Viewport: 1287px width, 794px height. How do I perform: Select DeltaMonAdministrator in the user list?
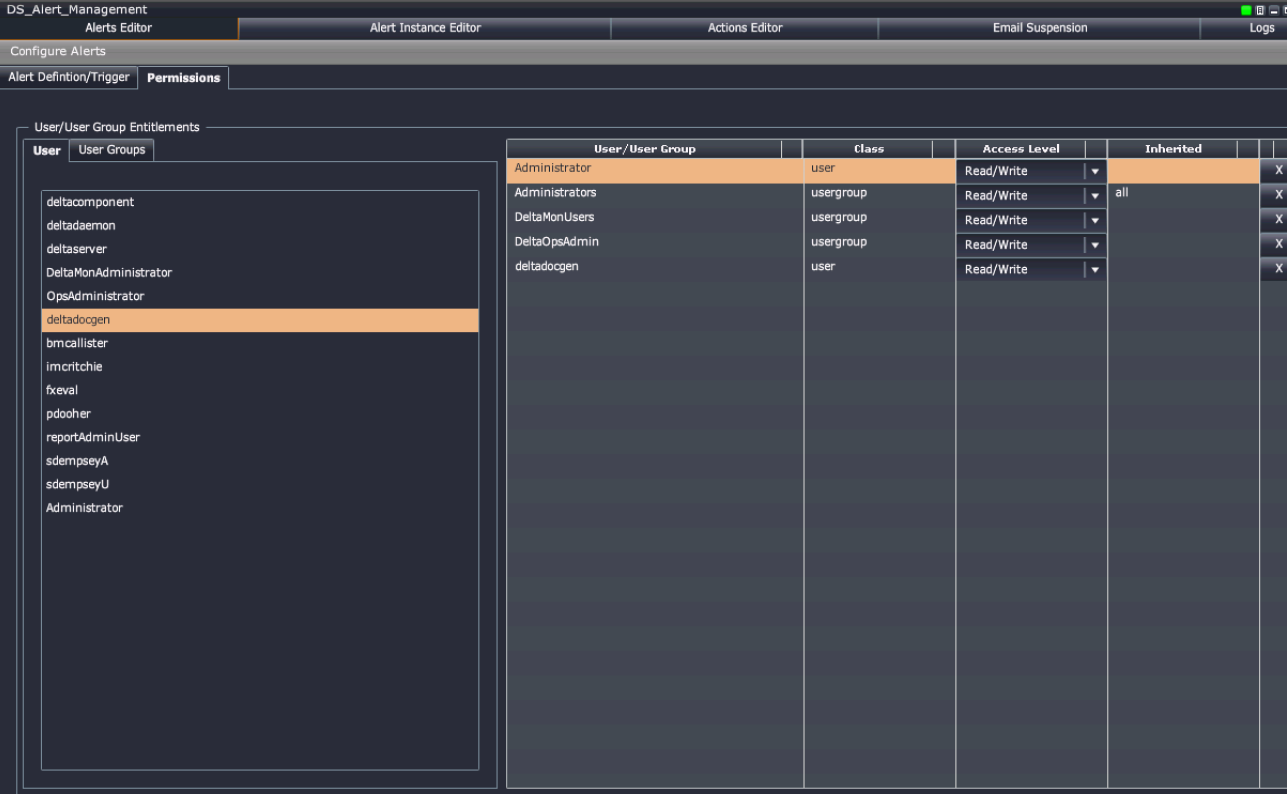pos(260,273)
